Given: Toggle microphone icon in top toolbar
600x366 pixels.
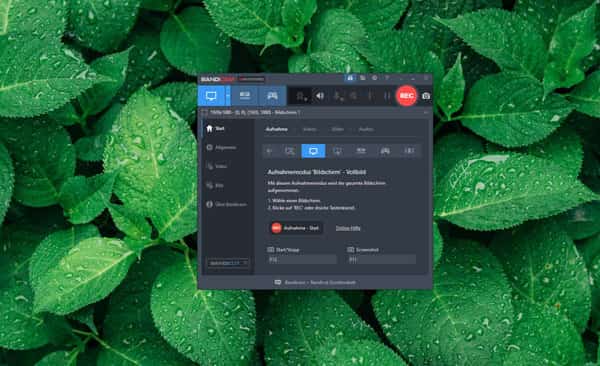Looking at the screenshot, I should click(x=338, y=96).
